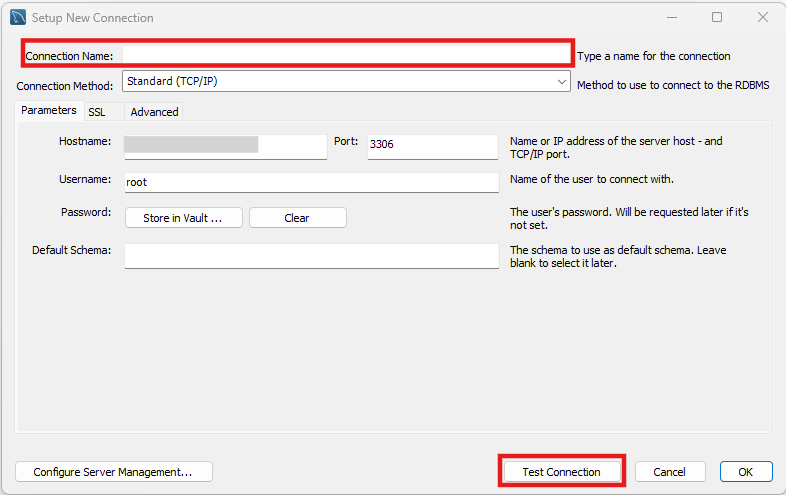Go to the Advanced tab
Image resolution: width=786 pixels, height=495 pixels.
(x=154, y=112)
